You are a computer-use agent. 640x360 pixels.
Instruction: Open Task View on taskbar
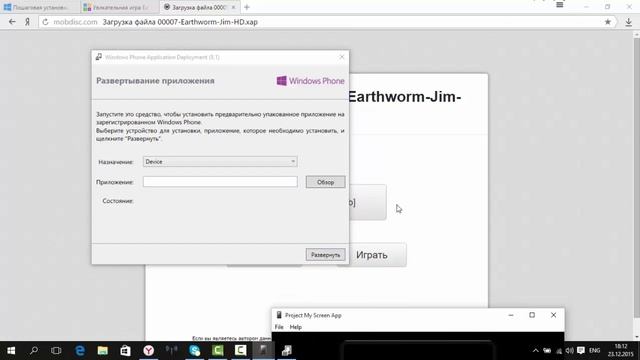click(x=56, y=351)
